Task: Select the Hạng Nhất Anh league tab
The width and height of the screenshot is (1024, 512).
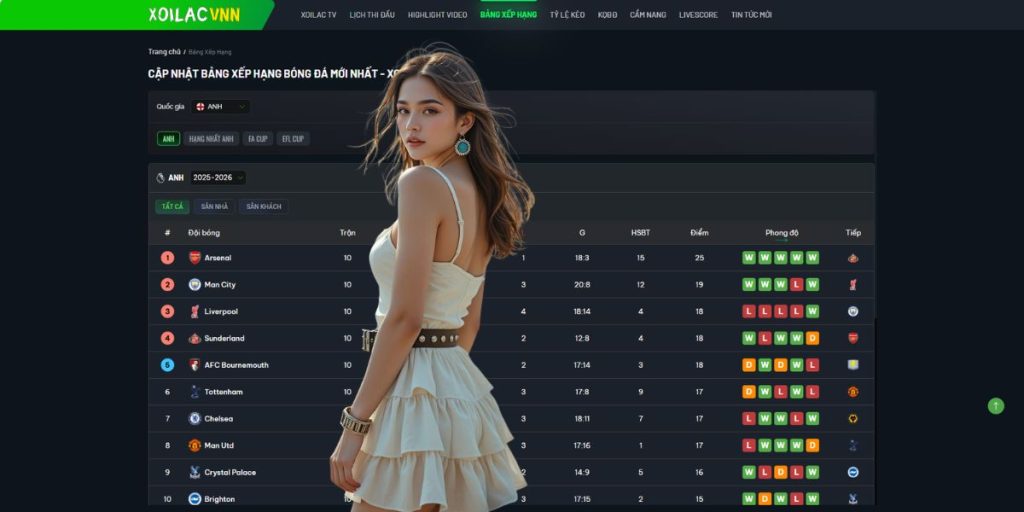Action: 211,139
